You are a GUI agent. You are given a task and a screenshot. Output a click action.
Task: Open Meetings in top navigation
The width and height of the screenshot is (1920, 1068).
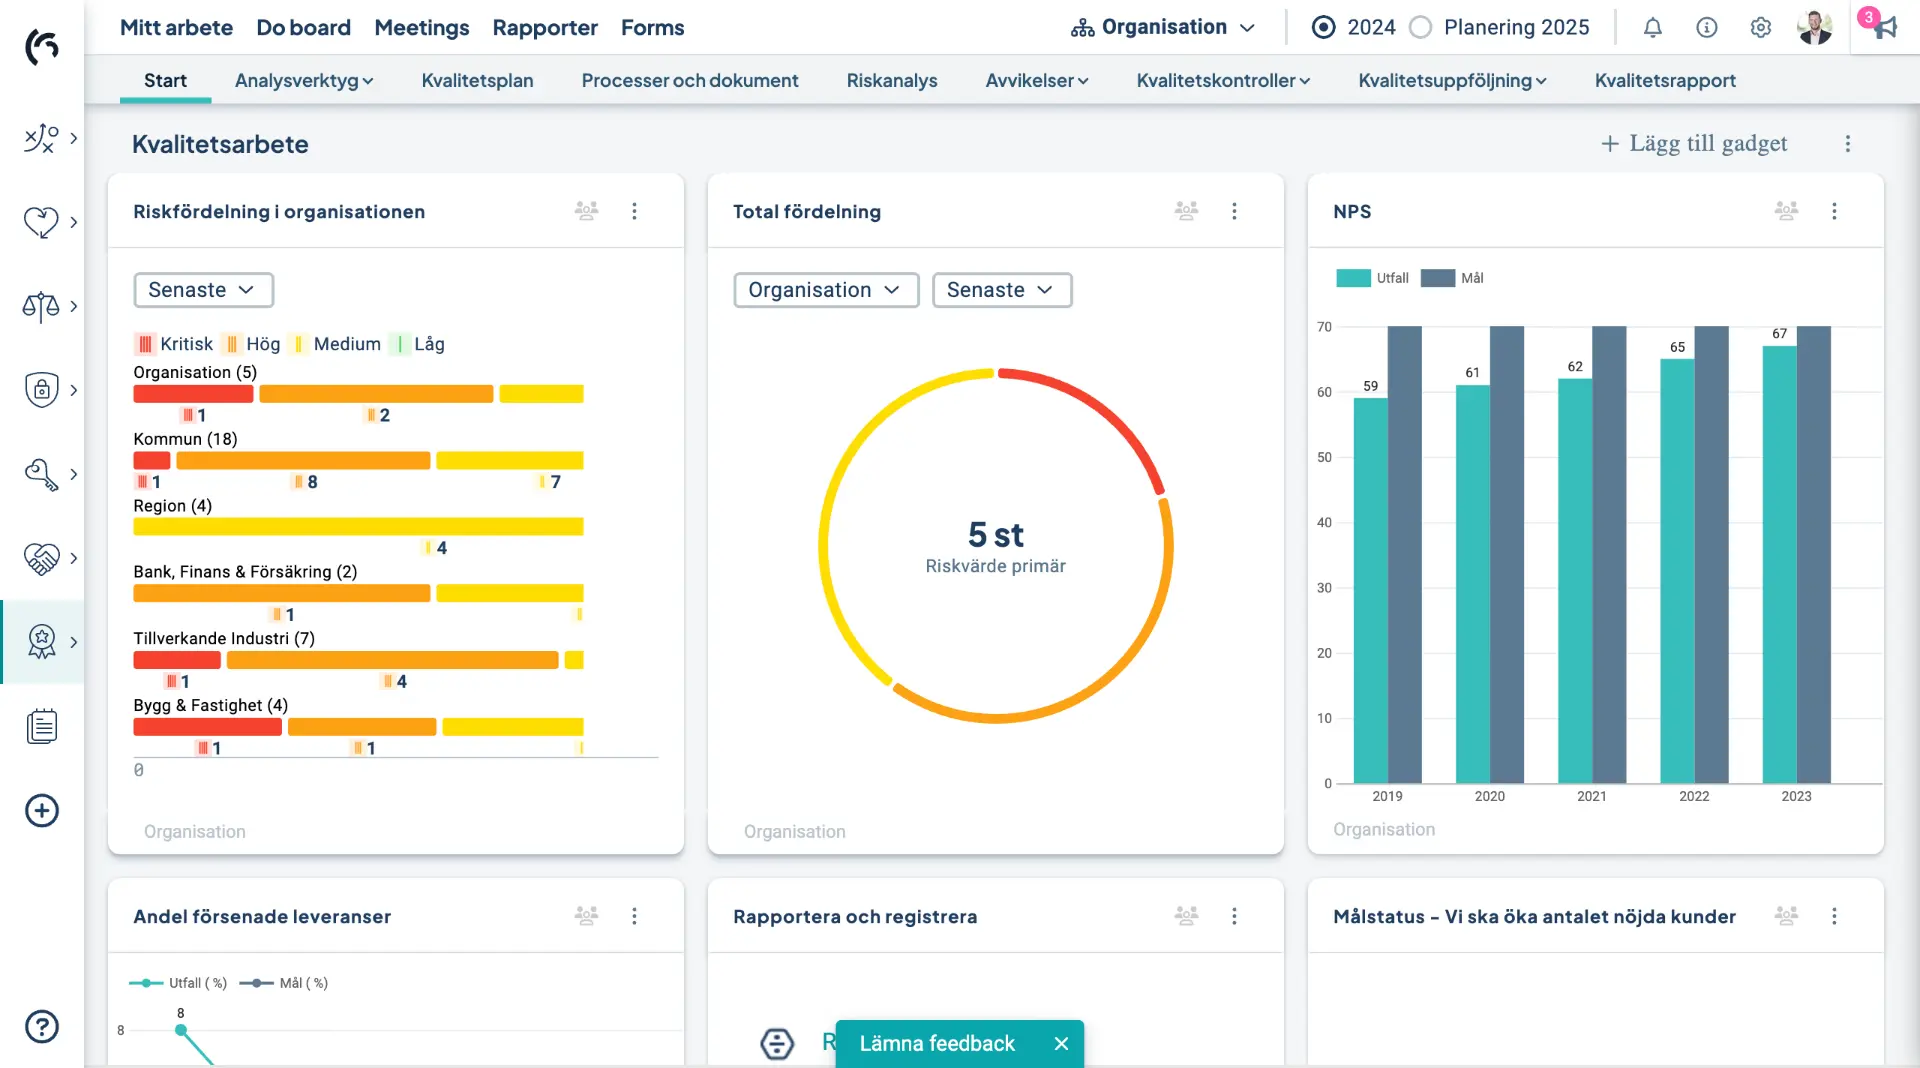421,28
